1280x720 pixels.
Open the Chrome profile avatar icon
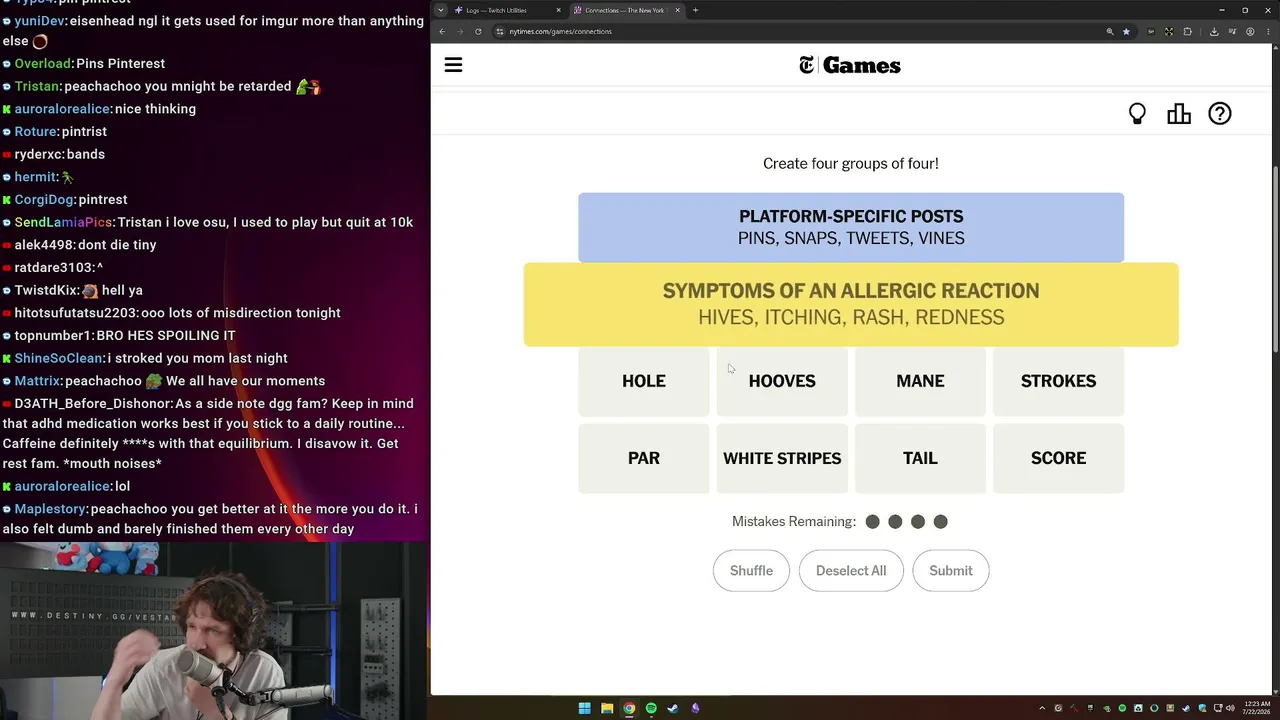(x=1251, y=31)
